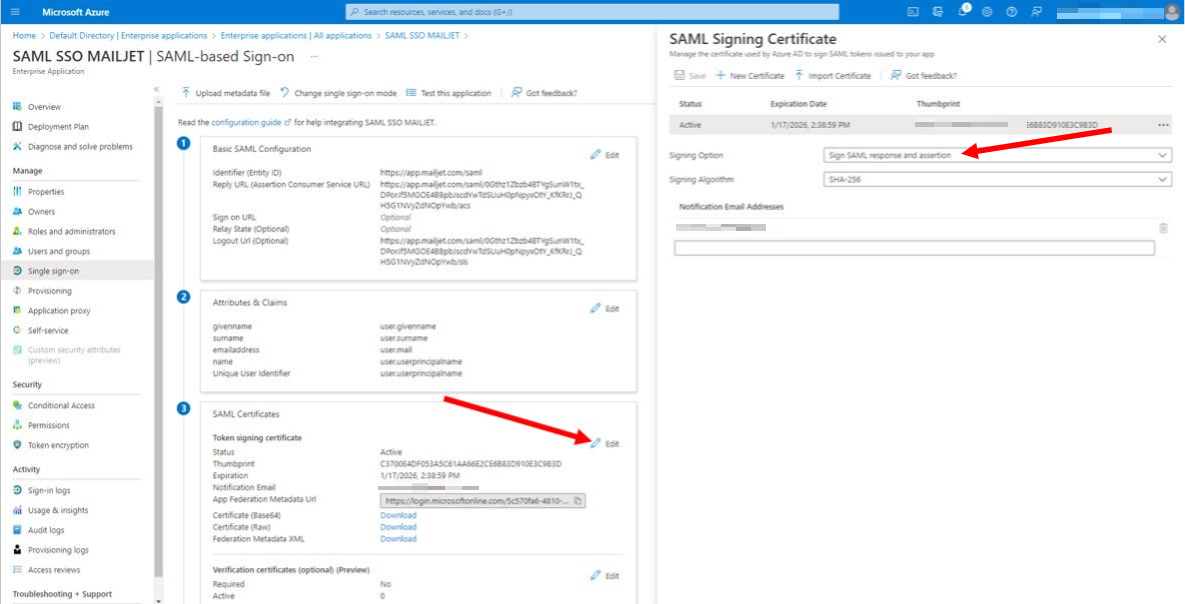Delete the listed notification email address
The image size is (1185, 604).
[x=1163, y=228]
